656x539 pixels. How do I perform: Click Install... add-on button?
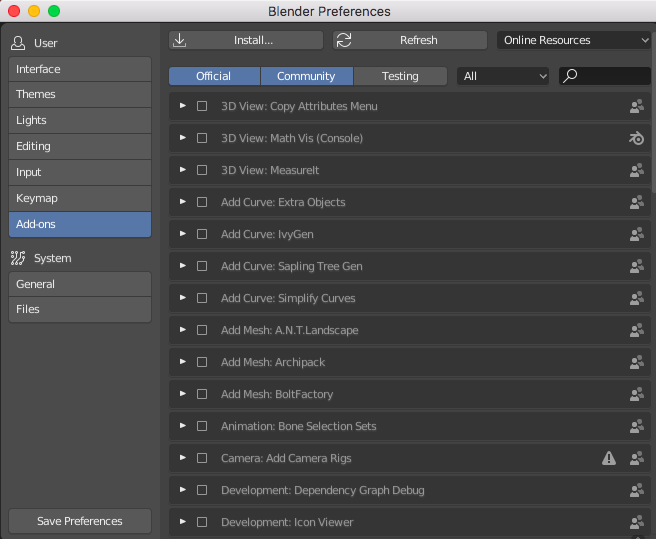click(x=246, y=40)
